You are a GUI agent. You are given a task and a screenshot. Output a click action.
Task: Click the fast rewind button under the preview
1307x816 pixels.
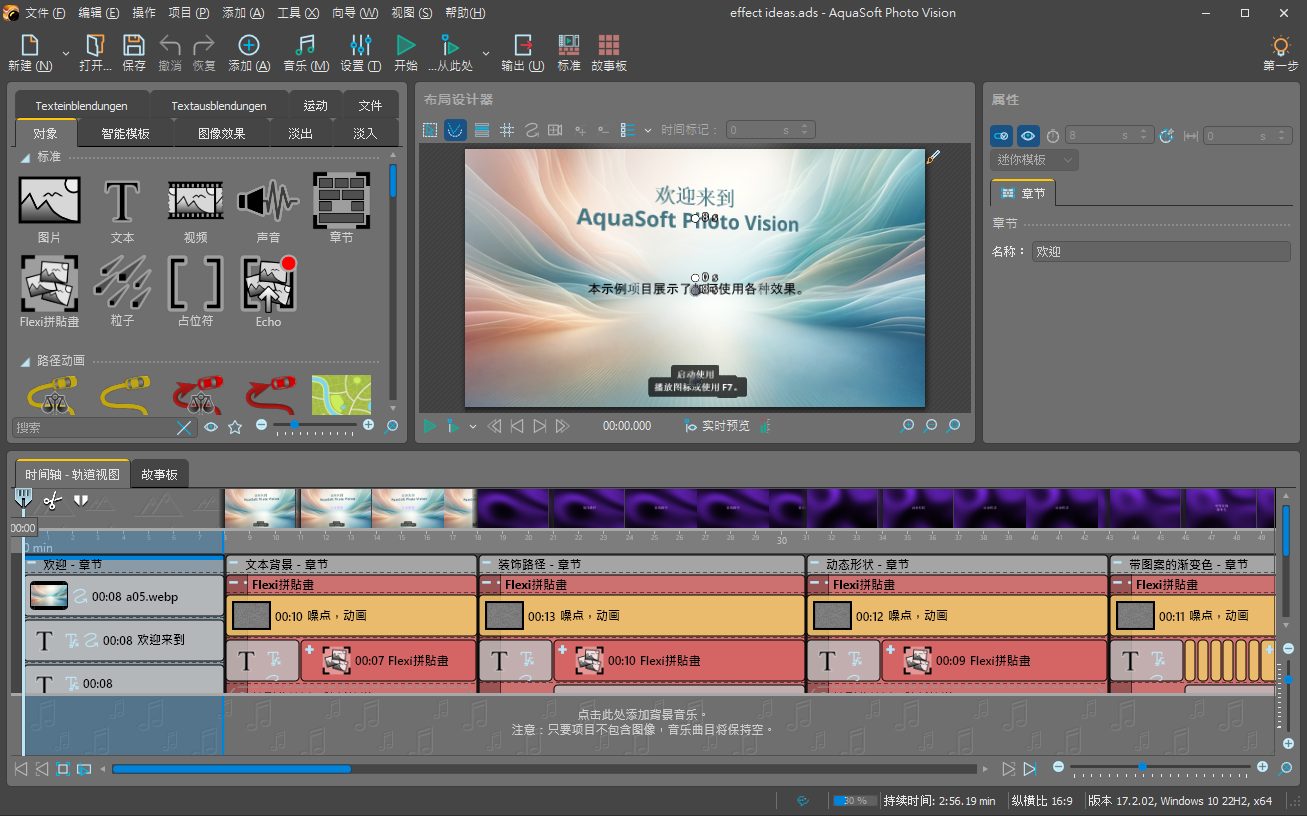(494, 426)
